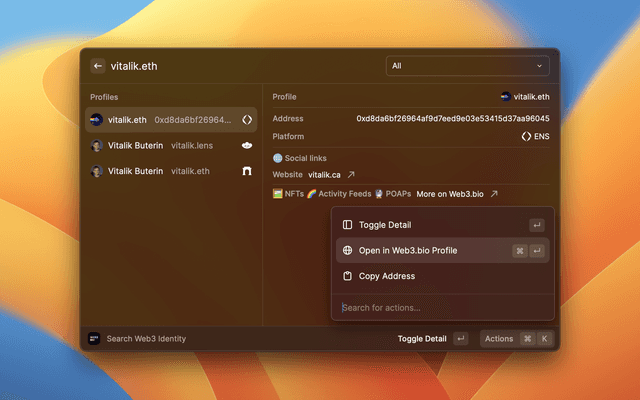
Task: Click the arrow icon next to vitalik.ca
Action: coord(351,175)
